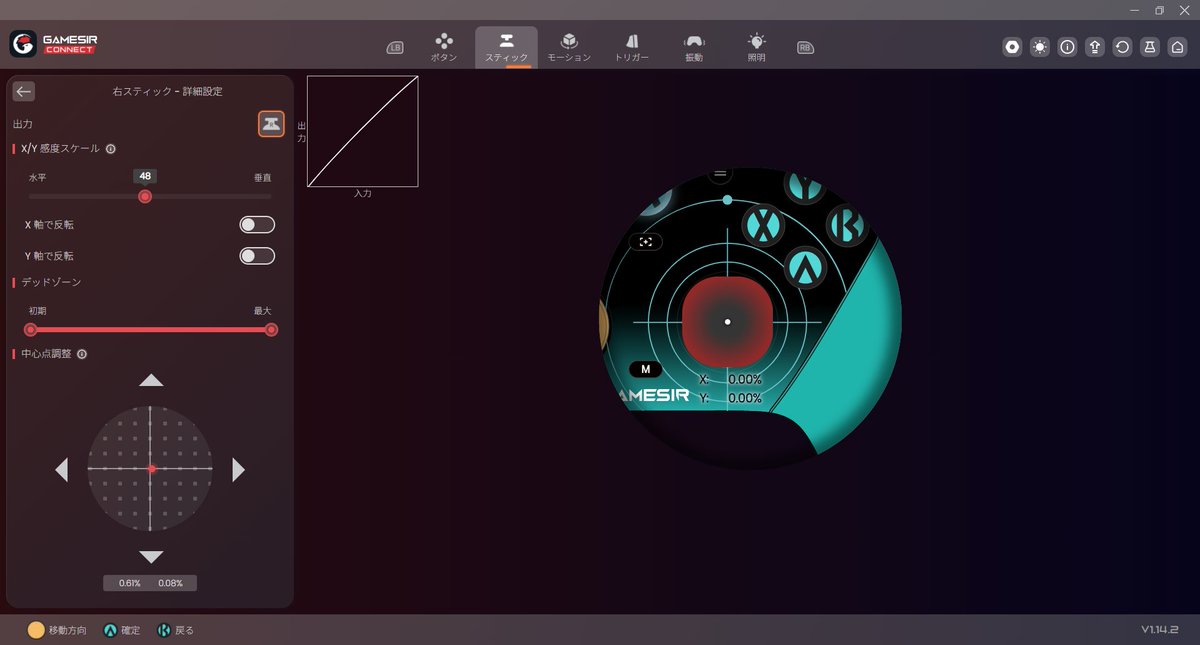Click the dead zone 初期 slider handle

(x=30, y=329)
